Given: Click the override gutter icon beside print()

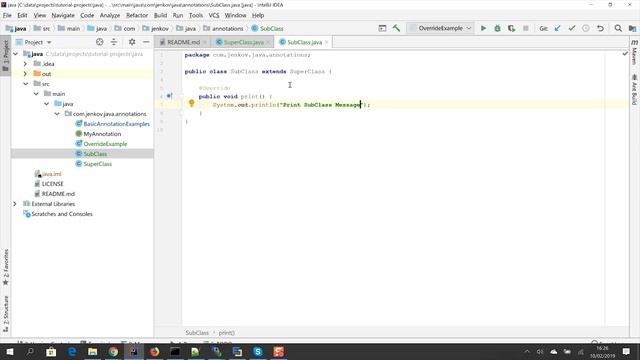Looking at the screenshot, I should tap(169, 96).
